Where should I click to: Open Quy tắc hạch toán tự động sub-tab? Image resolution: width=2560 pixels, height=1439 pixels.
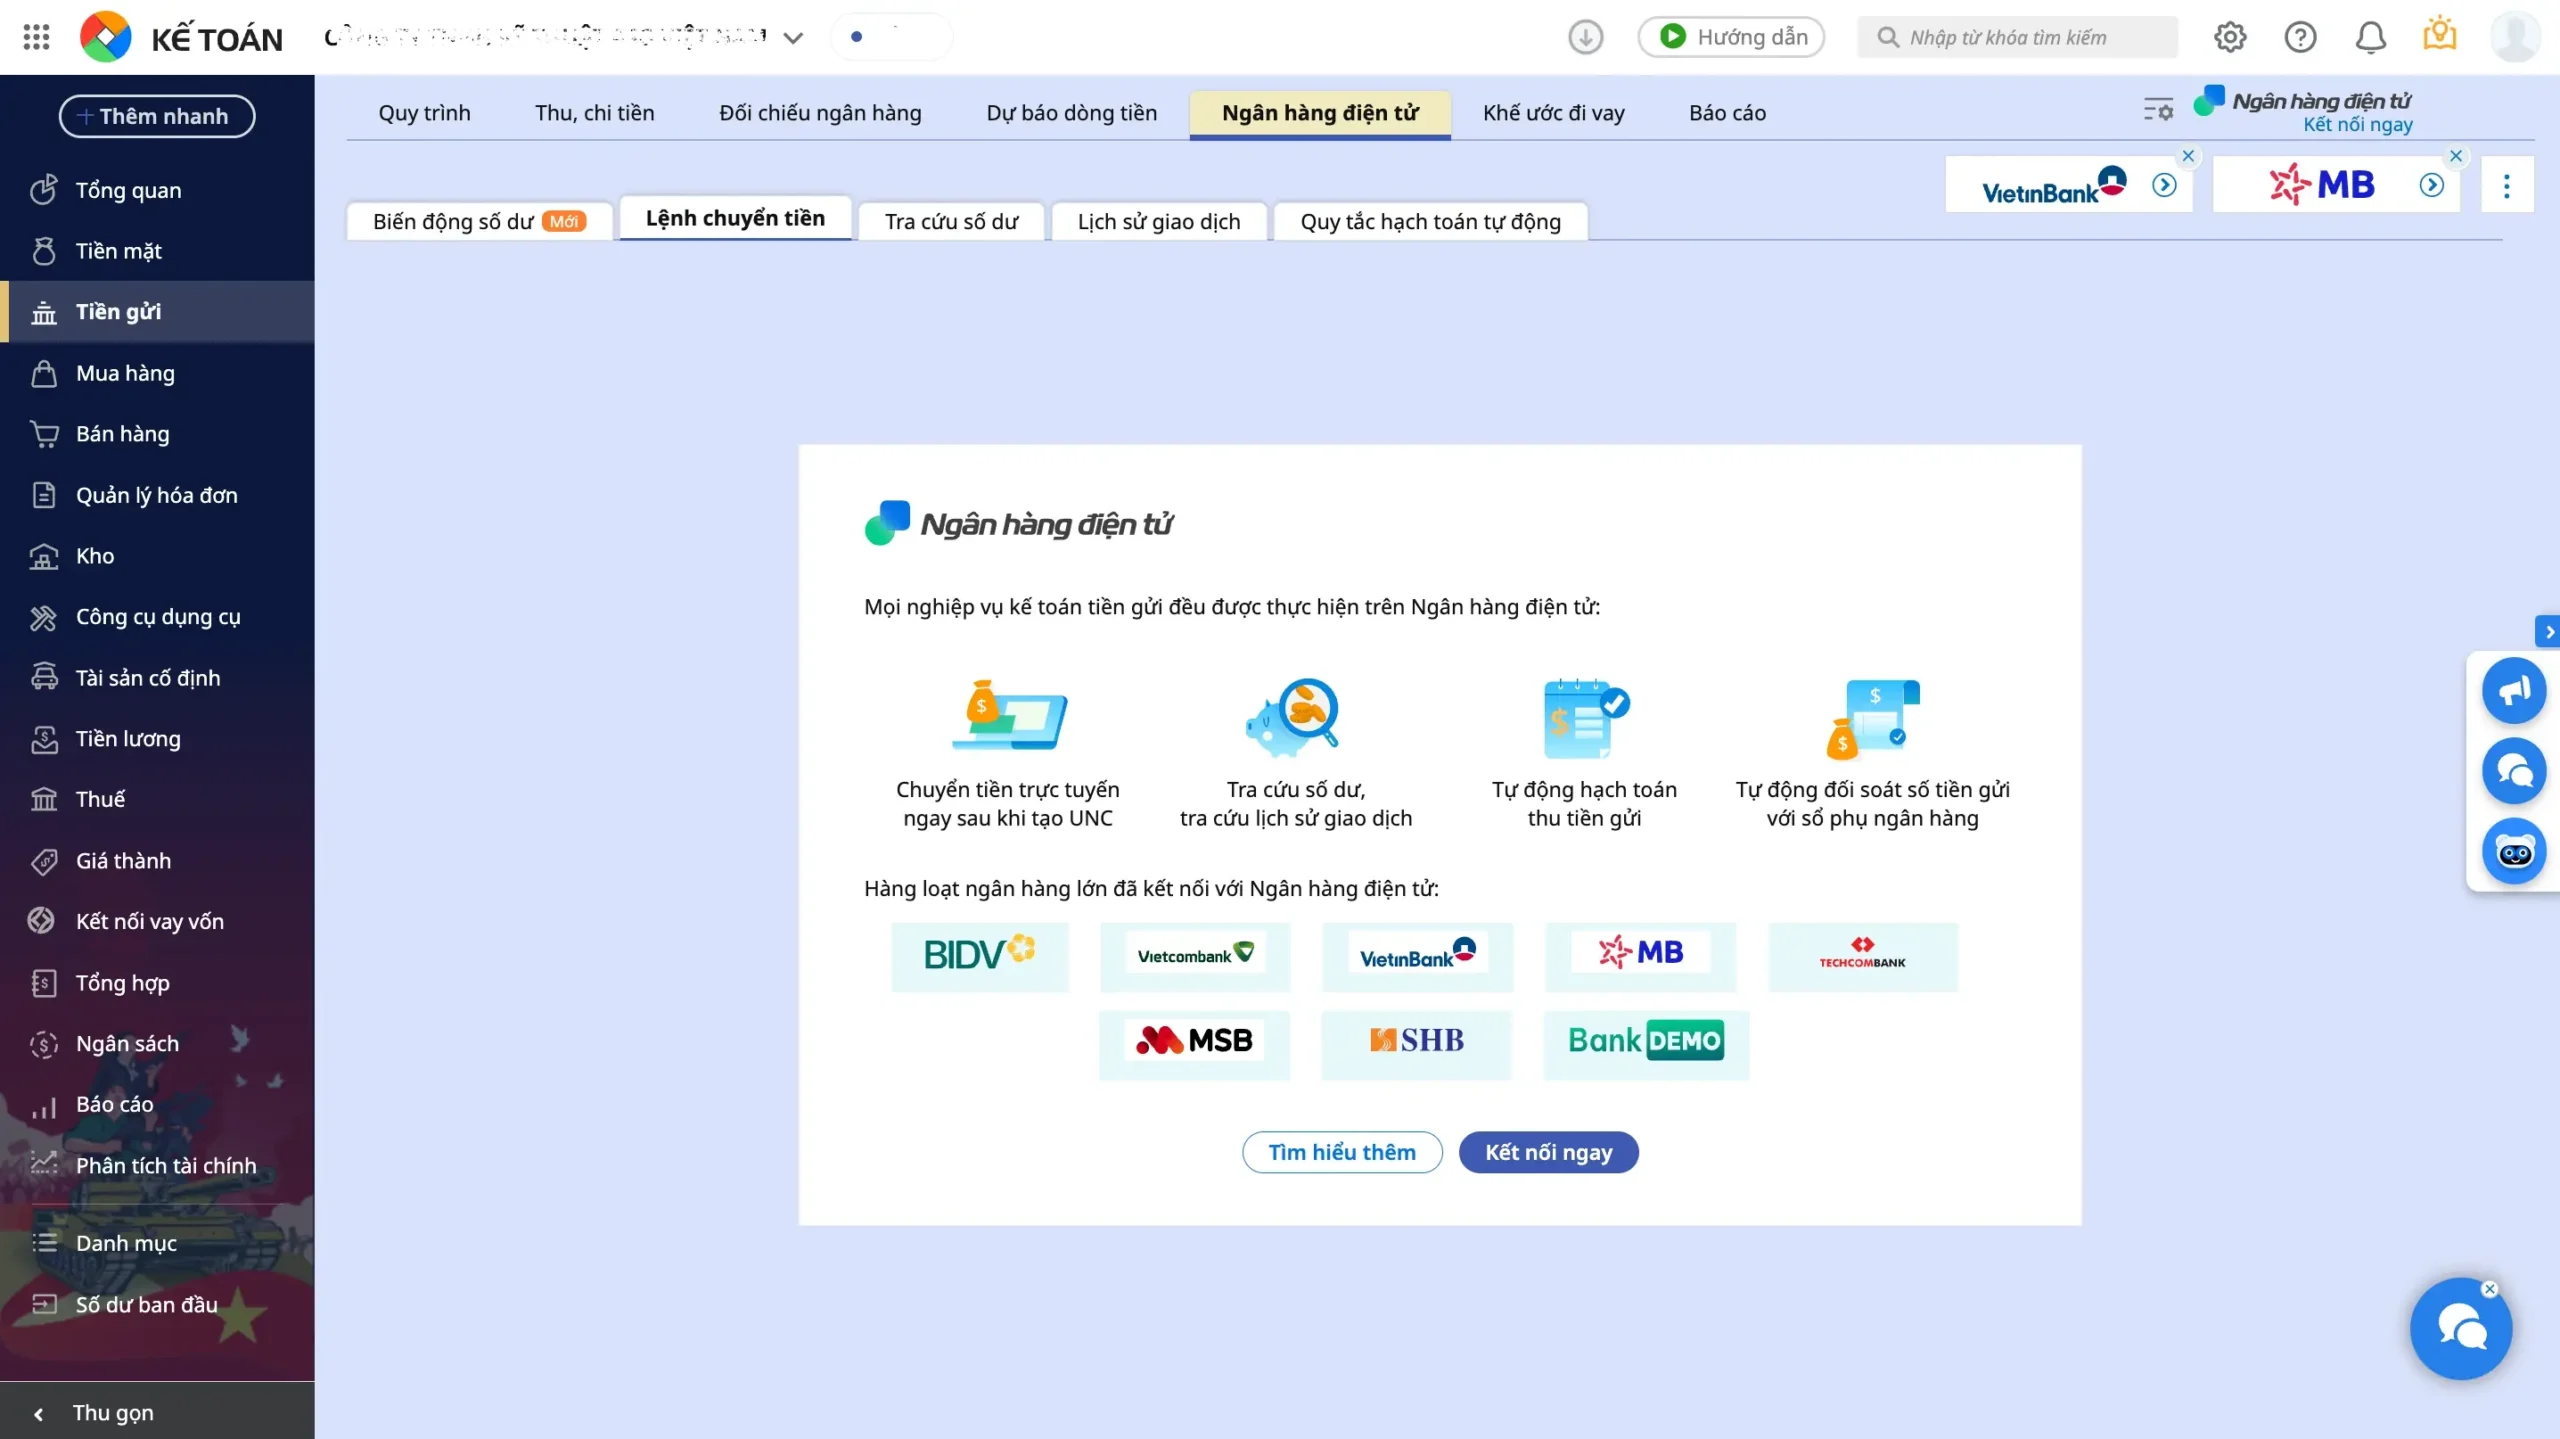[1430, 222]
